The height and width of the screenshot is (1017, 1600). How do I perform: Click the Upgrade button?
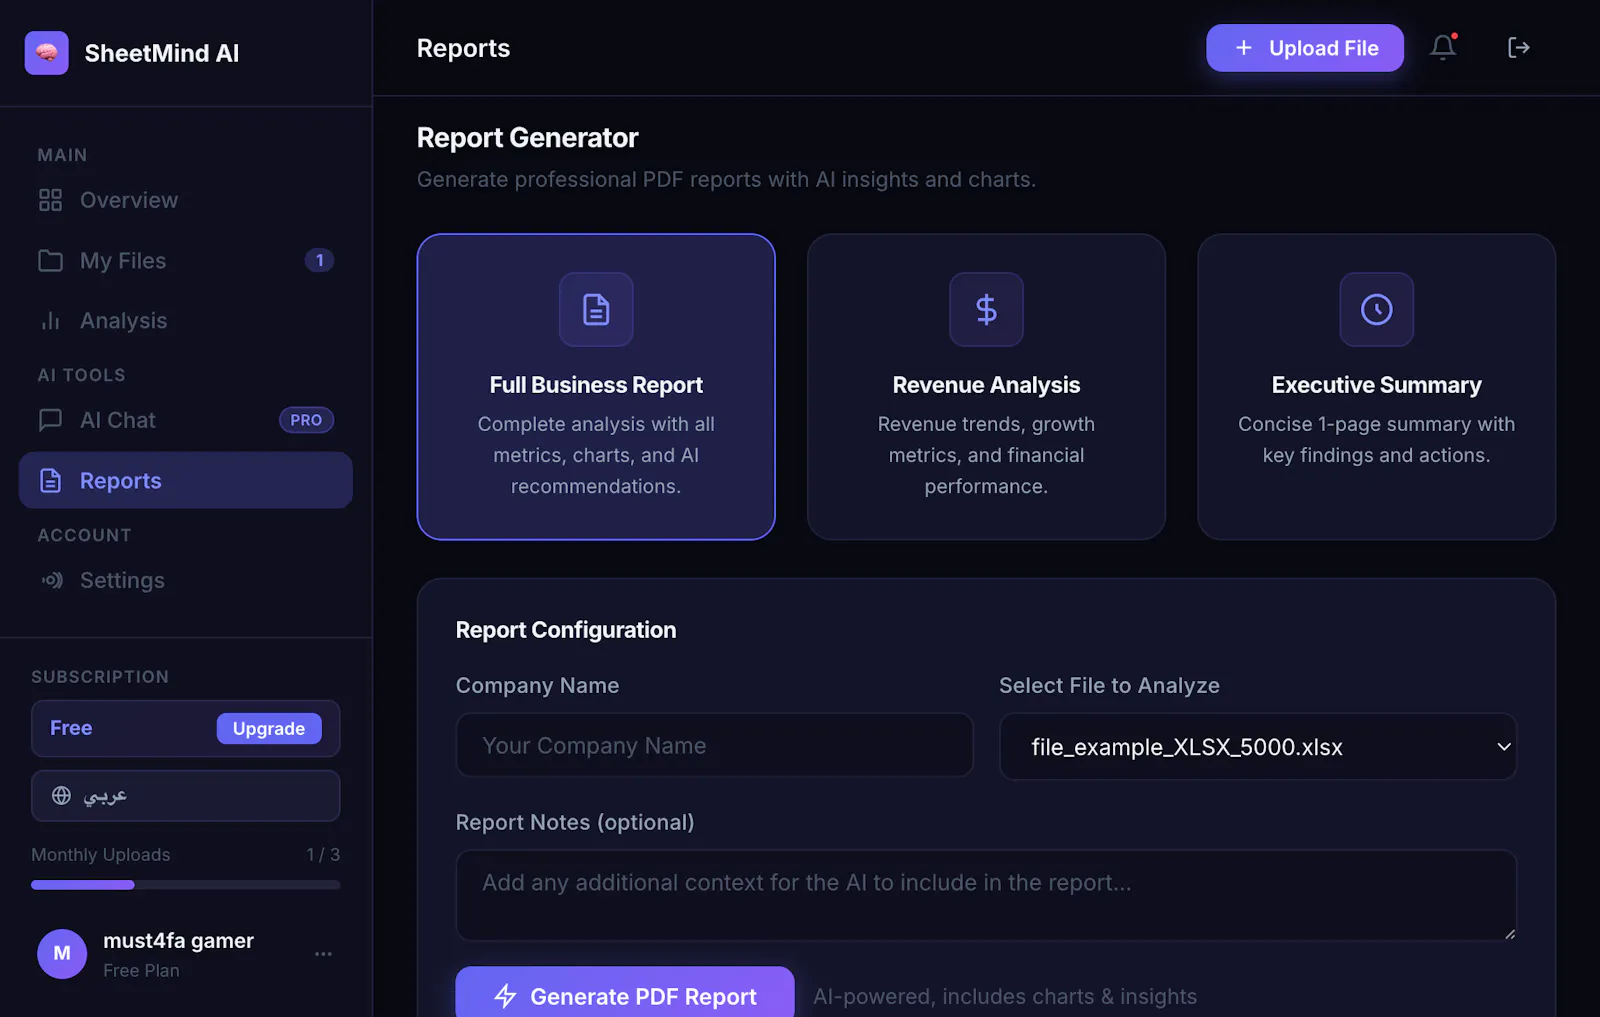269,729
